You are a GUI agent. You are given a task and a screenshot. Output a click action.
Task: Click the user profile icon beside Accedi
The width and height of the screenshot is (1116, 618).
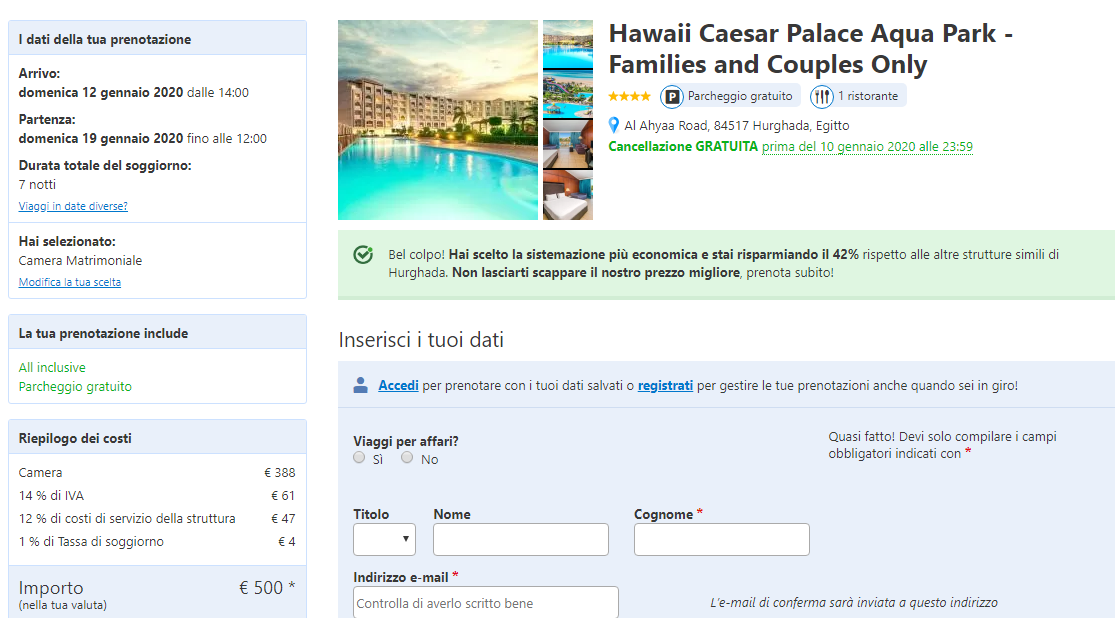click(x=361, y=385)
